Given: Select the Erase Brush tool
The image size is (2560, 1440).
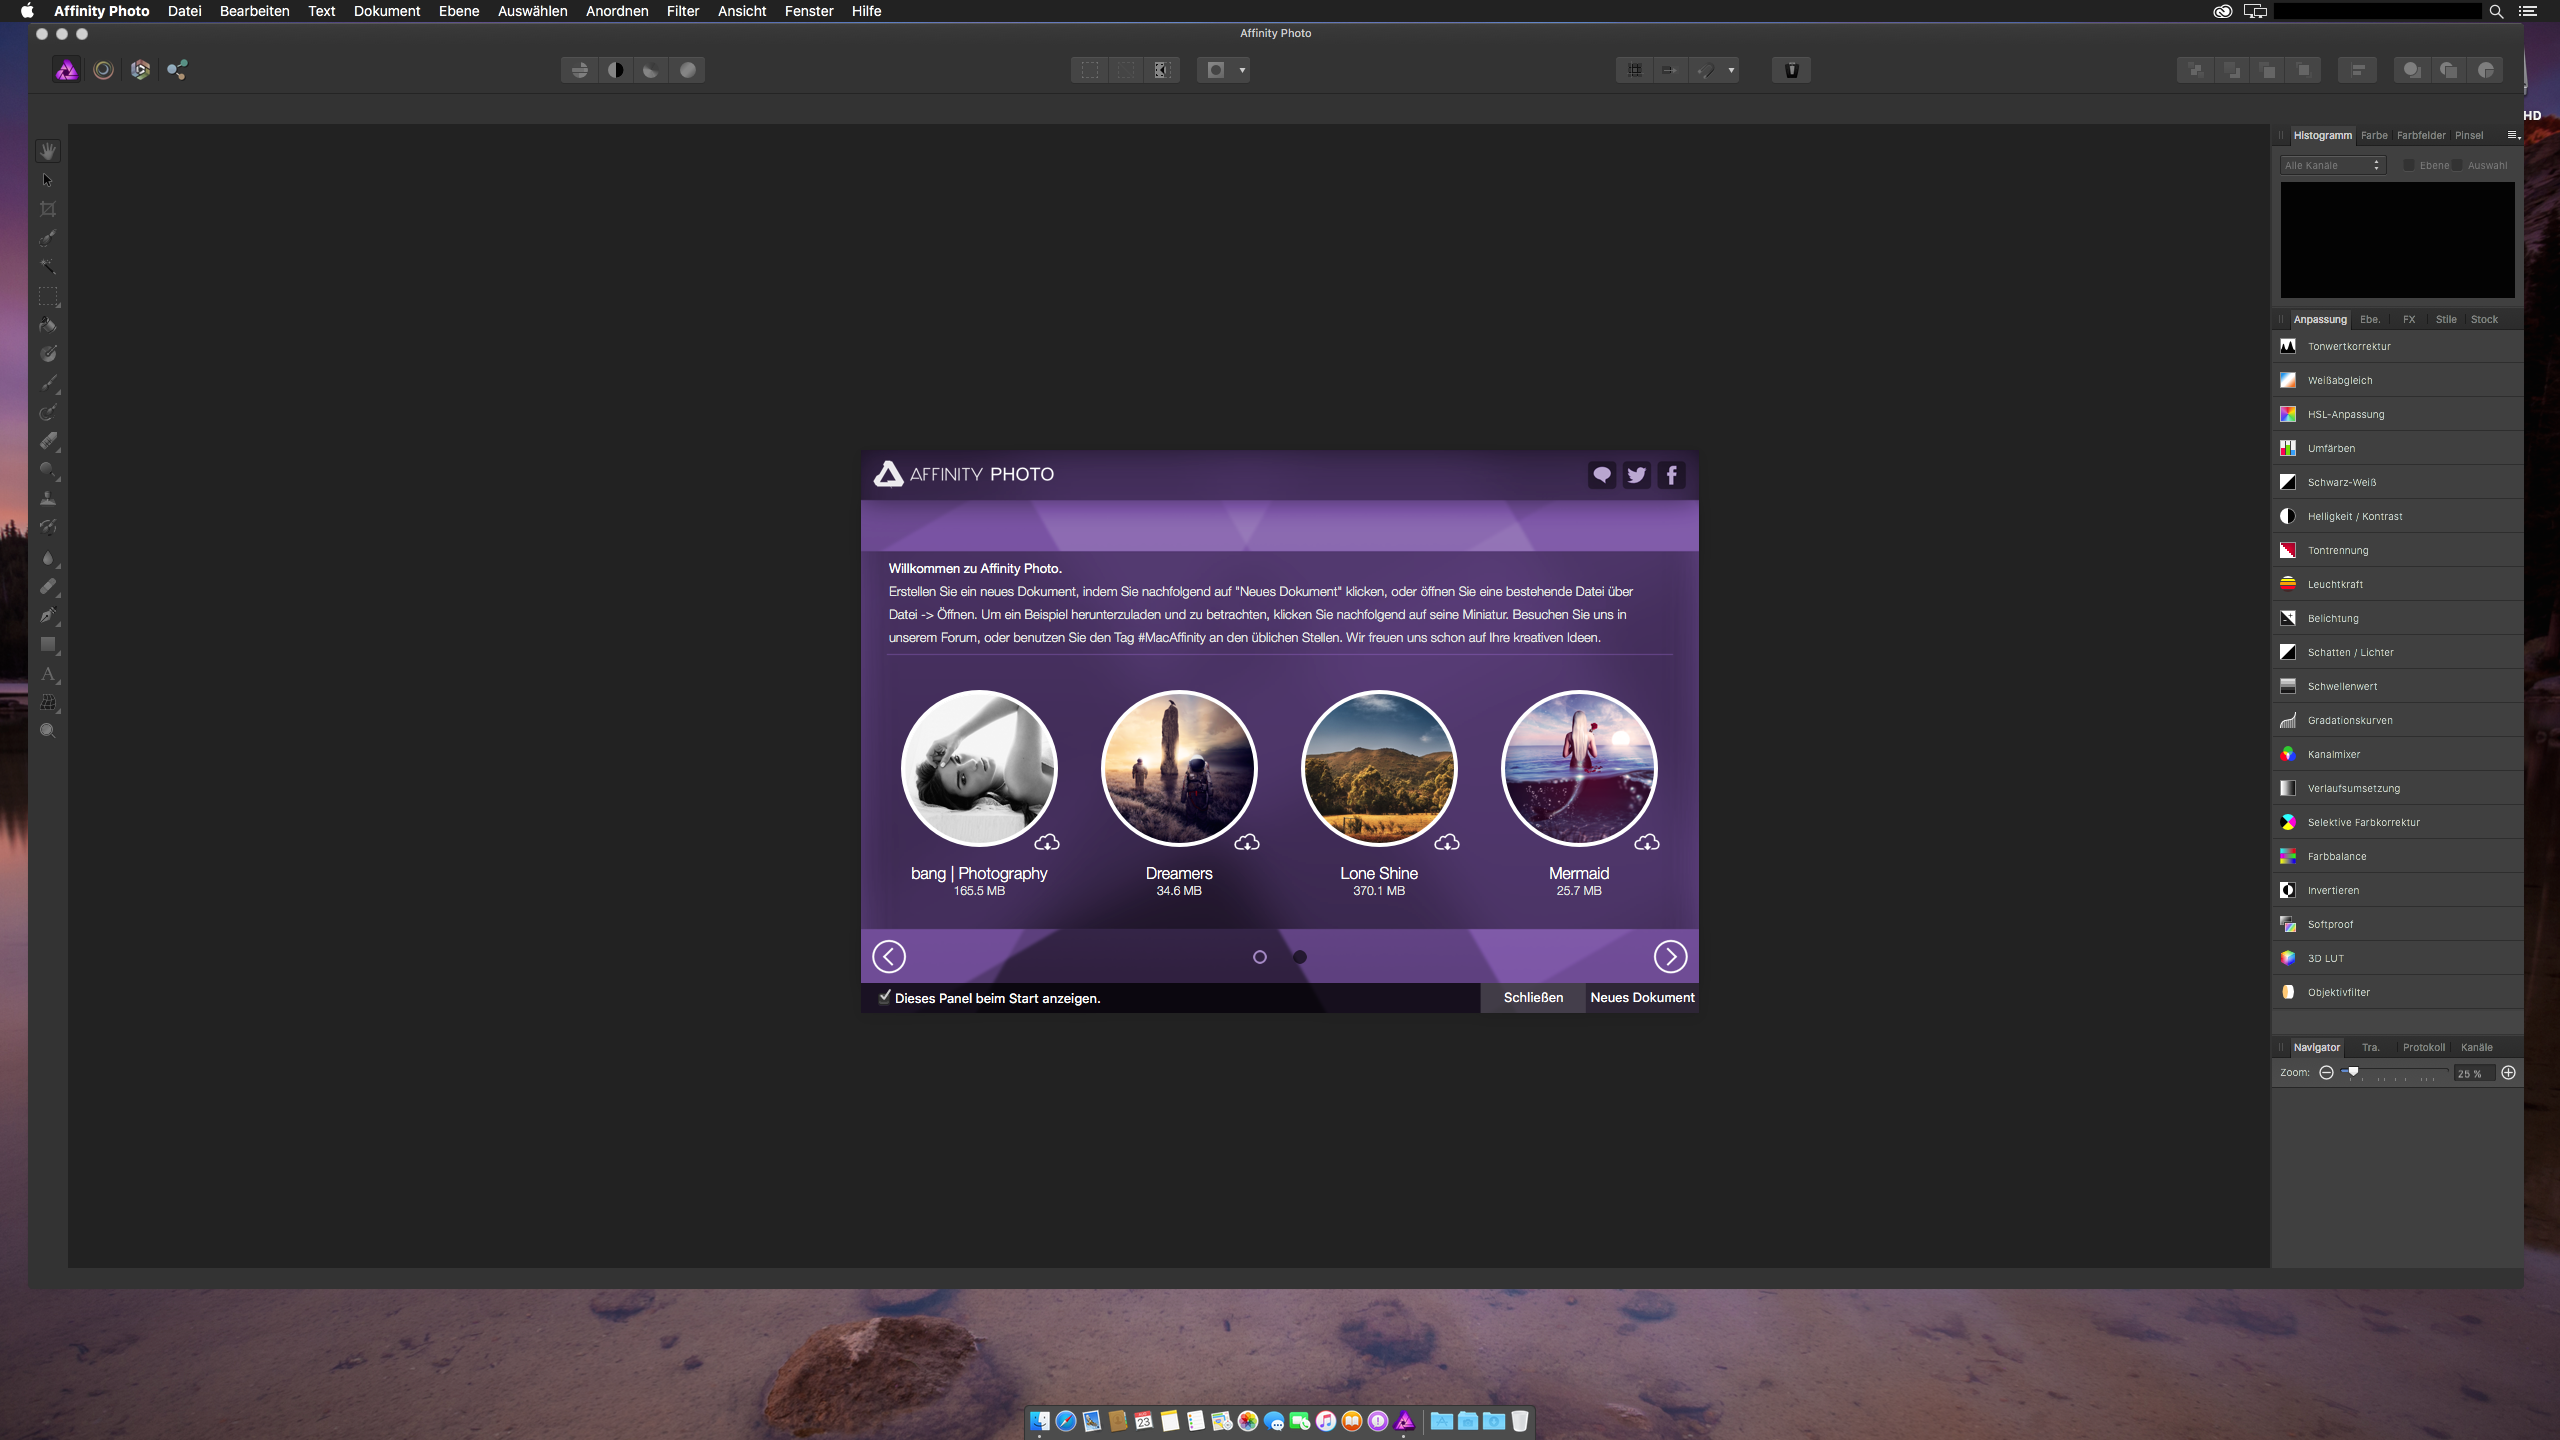Looking at the screenshot, I should pyautogui.click(x=48, y=441).
